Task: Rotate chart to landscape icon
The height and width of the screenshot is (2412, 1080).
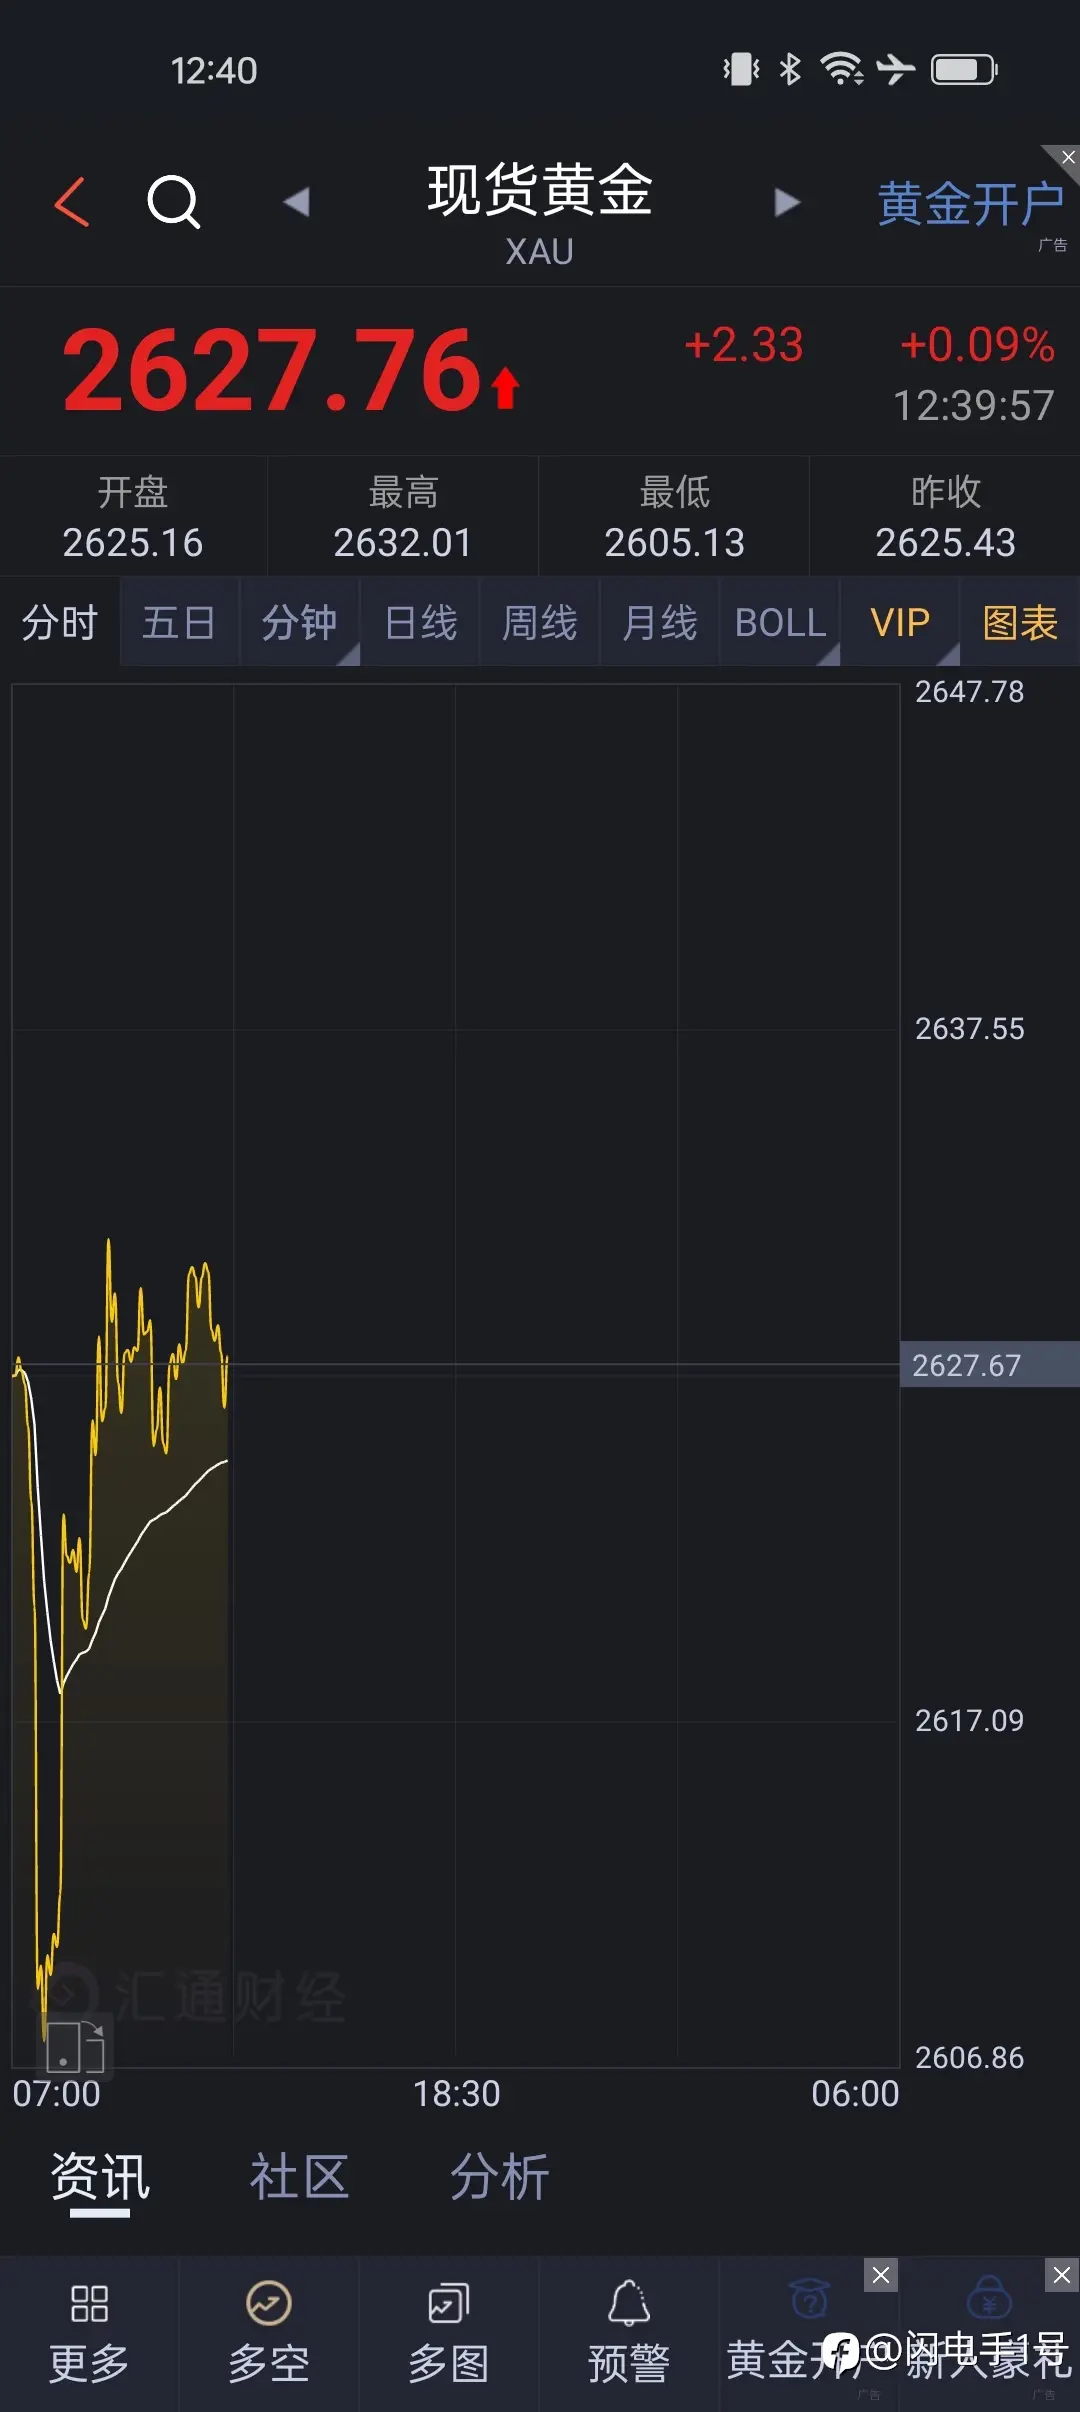Action: point(75,2044)
